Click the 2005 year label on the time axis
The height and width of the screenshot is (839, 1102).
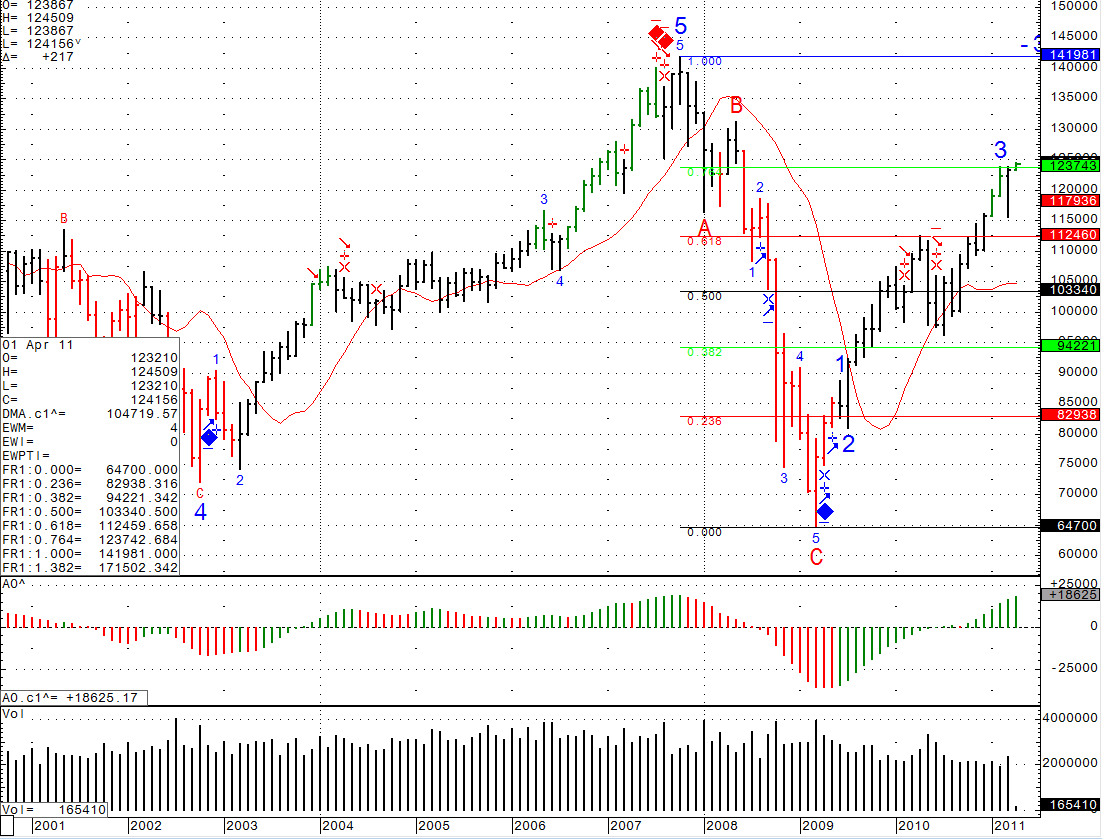(x=433, y=827)
